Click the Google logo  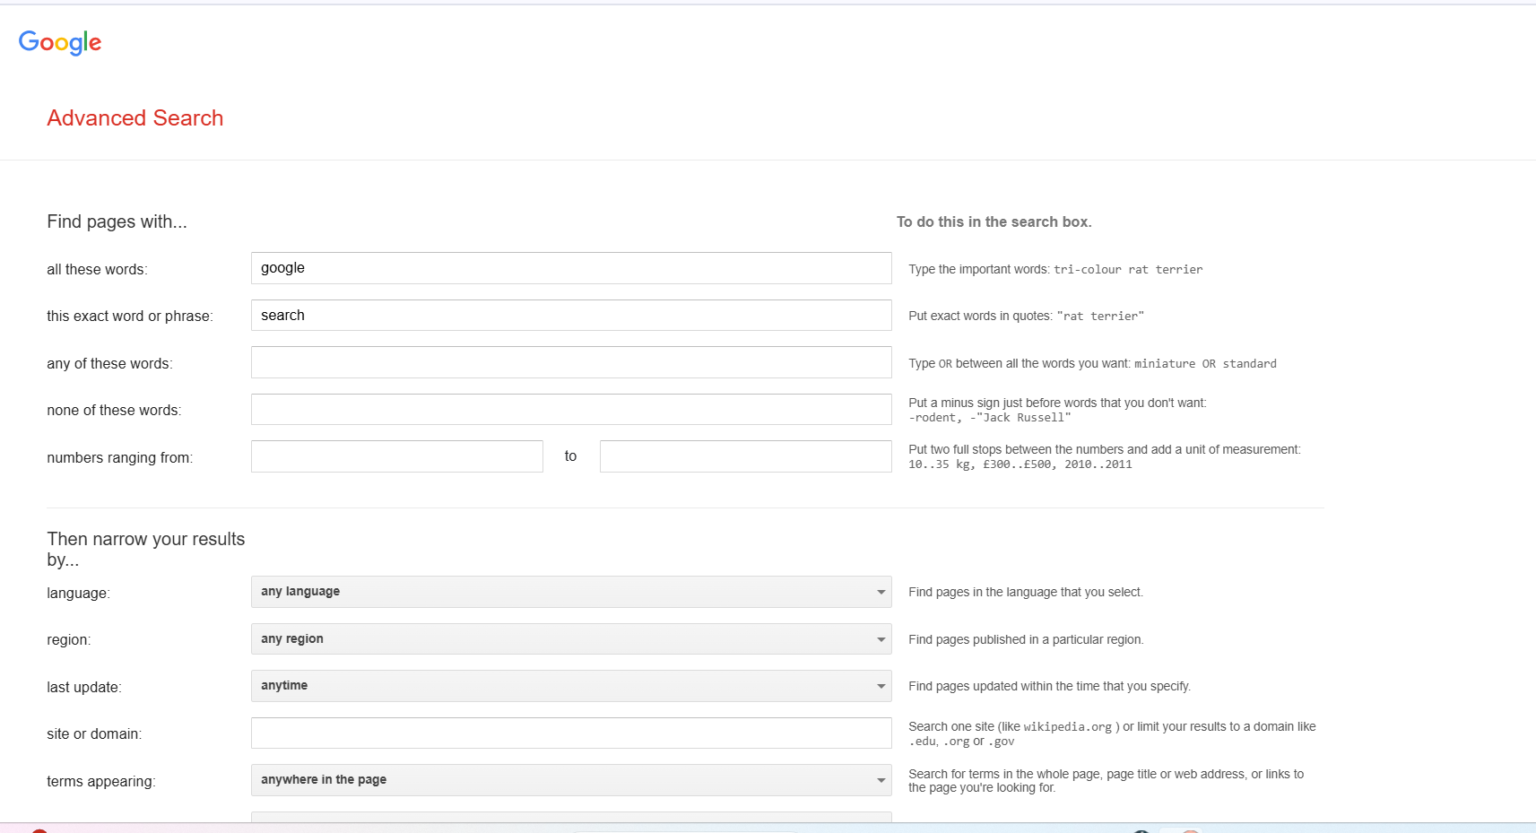coord(59,42)
